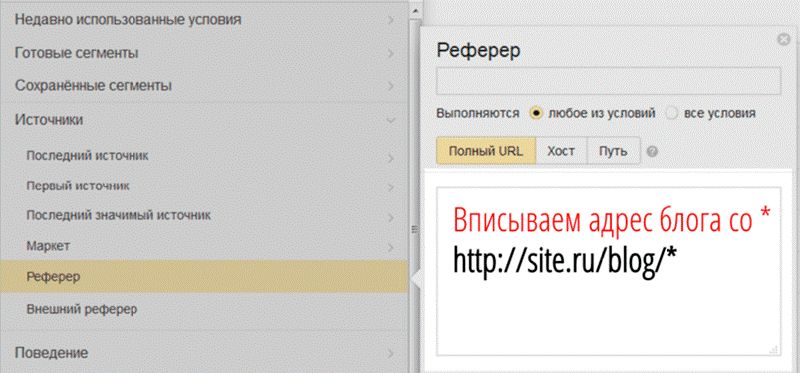800x373 pixels.
Task: Switch to the Хост tab
Action: [x=561, y=151]
